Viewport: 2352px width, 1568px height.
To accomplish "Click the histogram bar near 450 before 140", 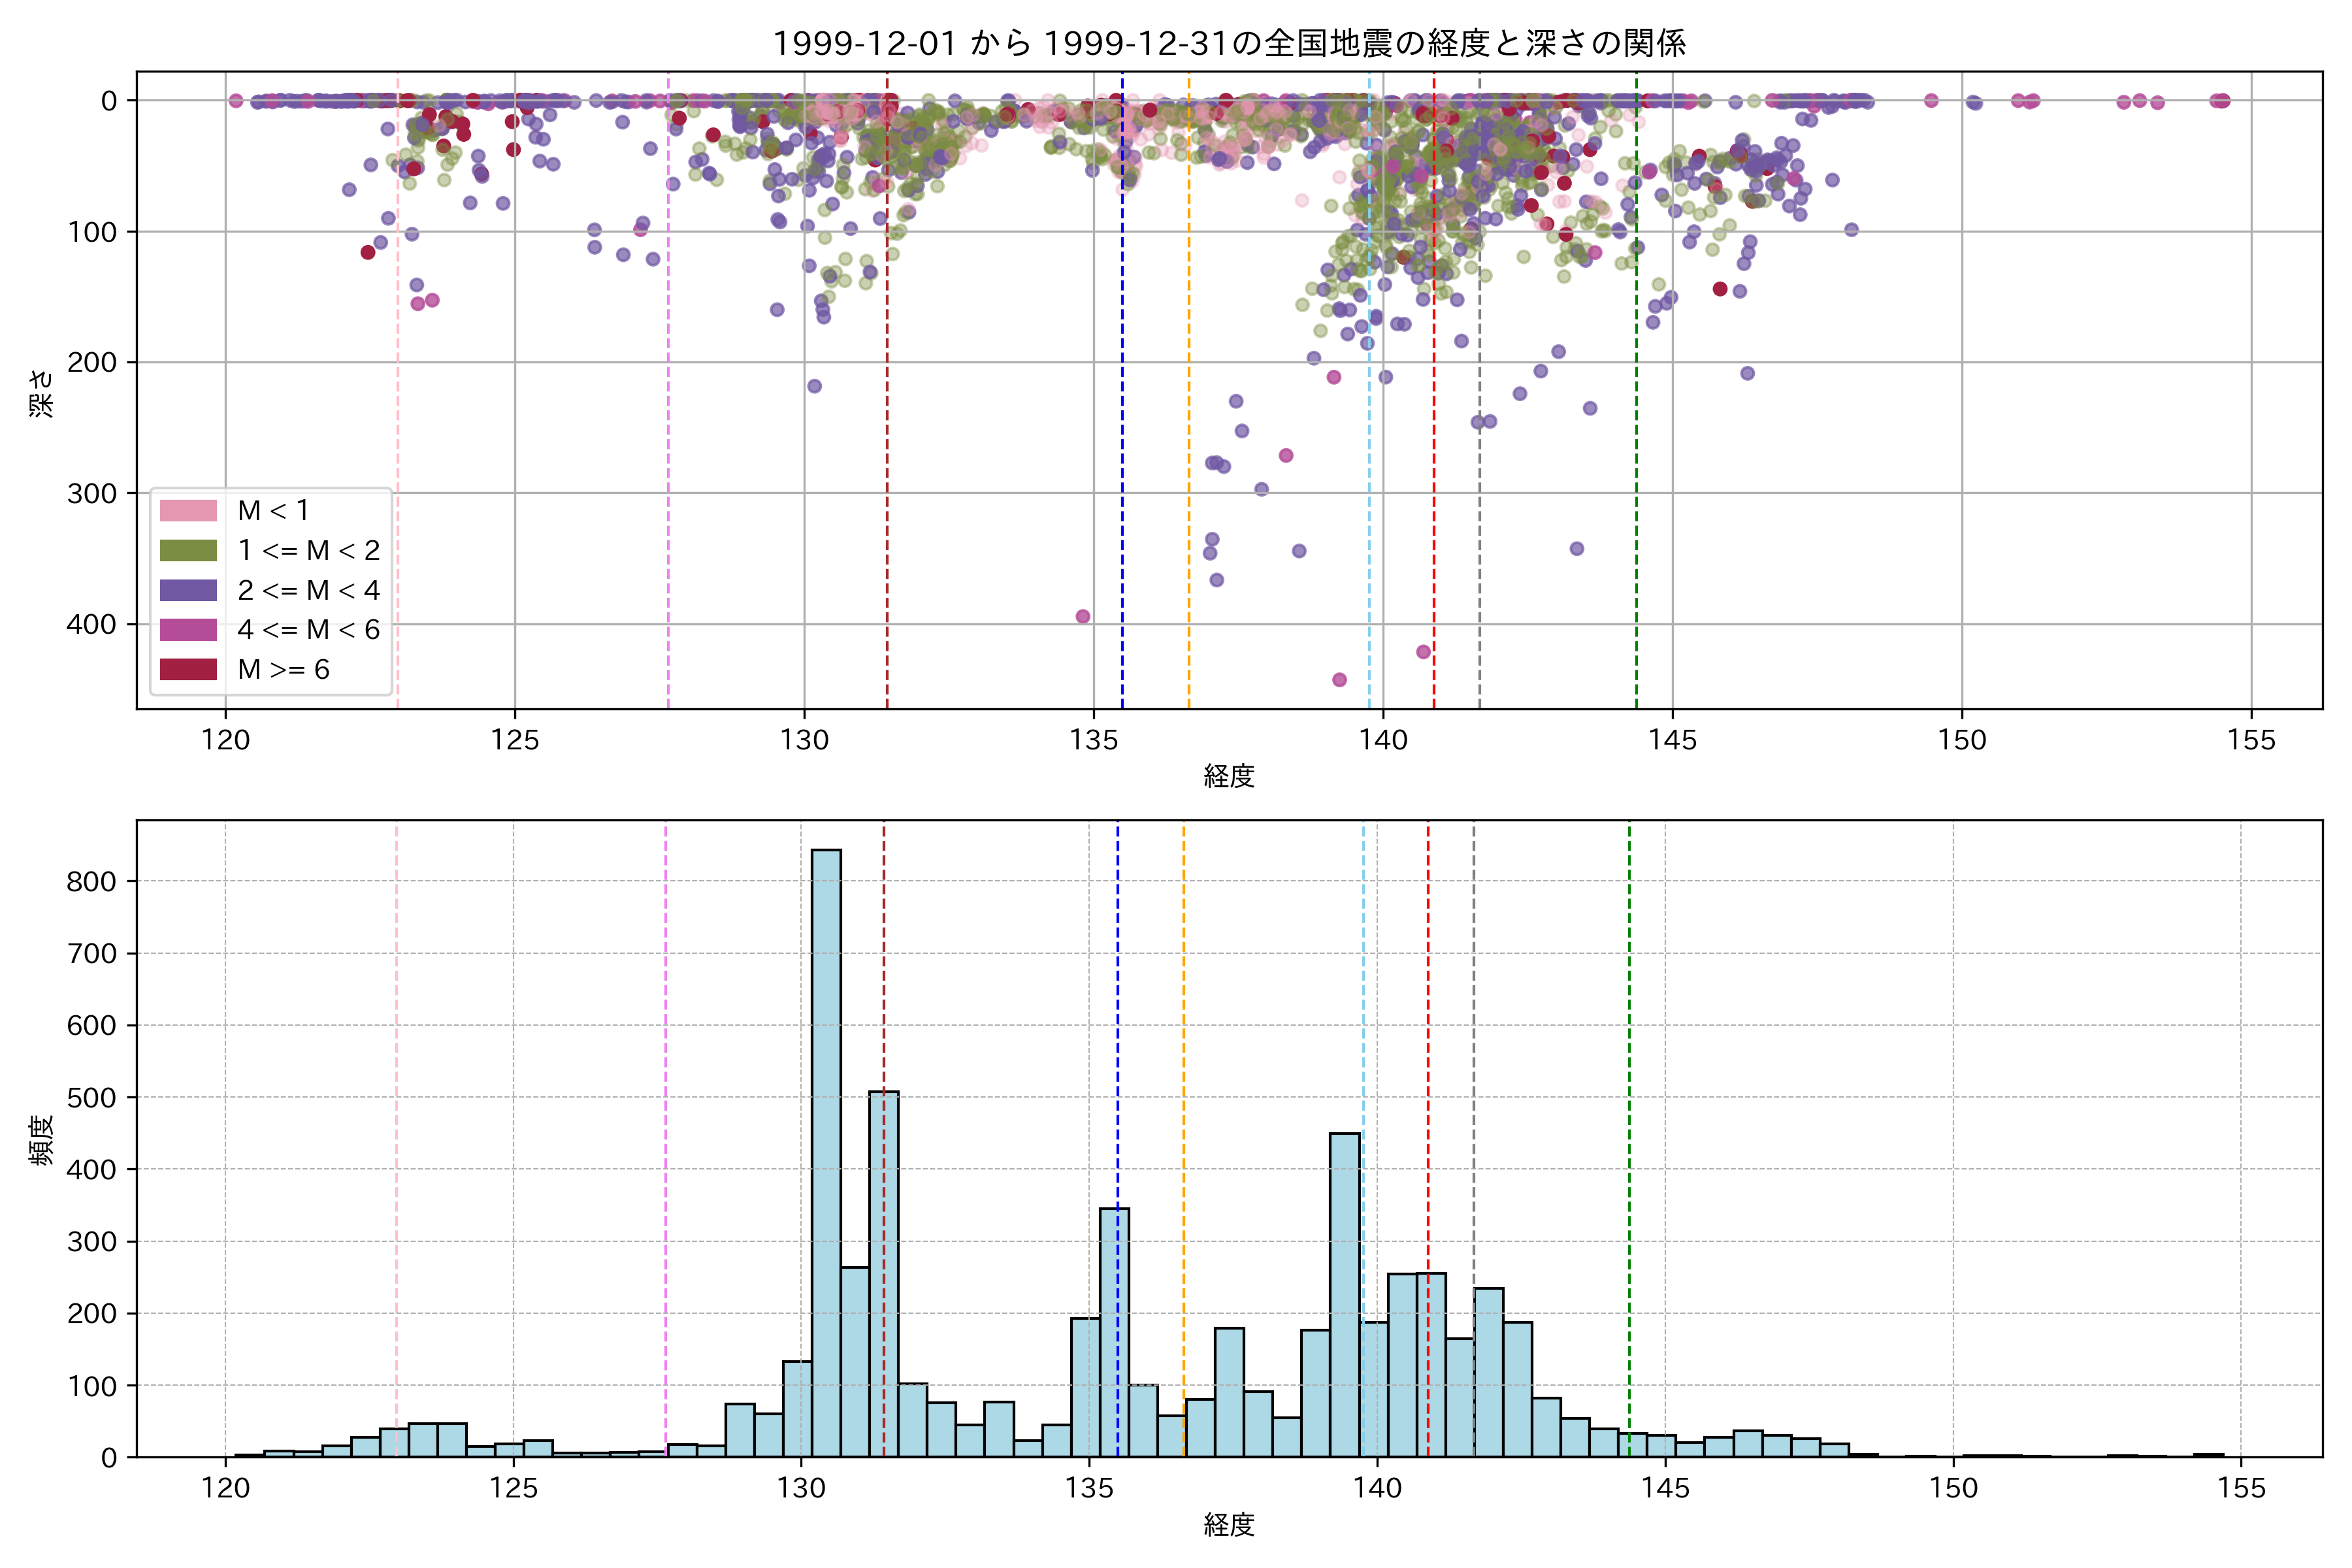I will 1344,1295.
